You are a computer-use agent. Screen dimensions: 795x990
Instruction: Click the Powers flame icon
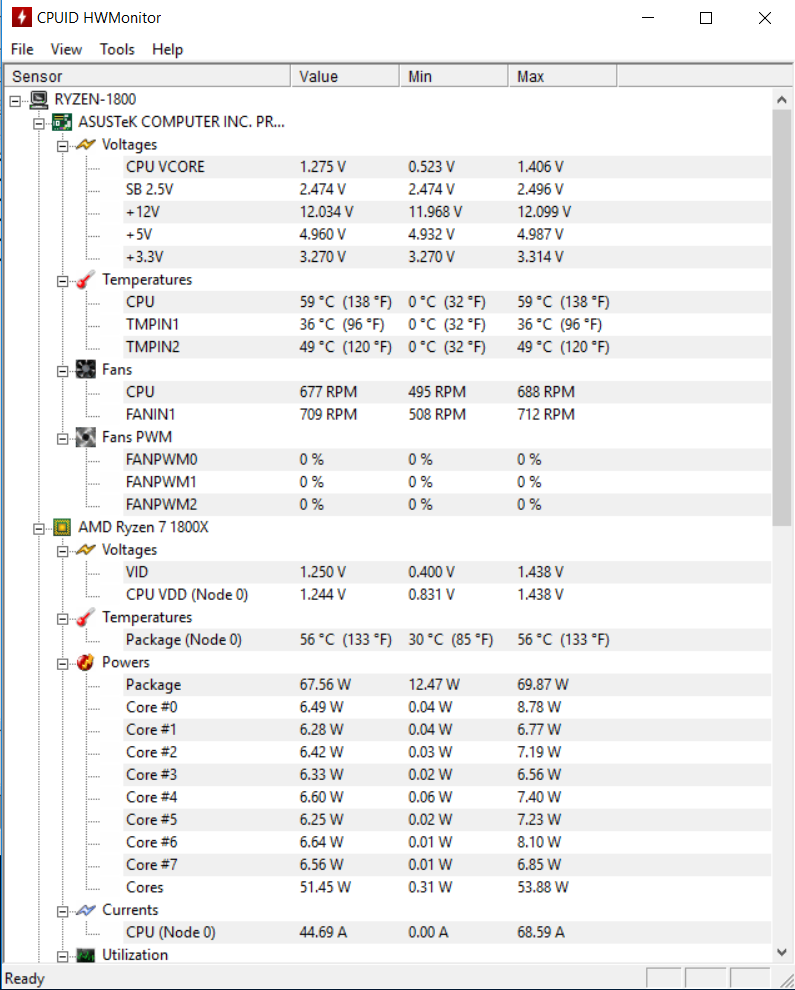(85, 662)
